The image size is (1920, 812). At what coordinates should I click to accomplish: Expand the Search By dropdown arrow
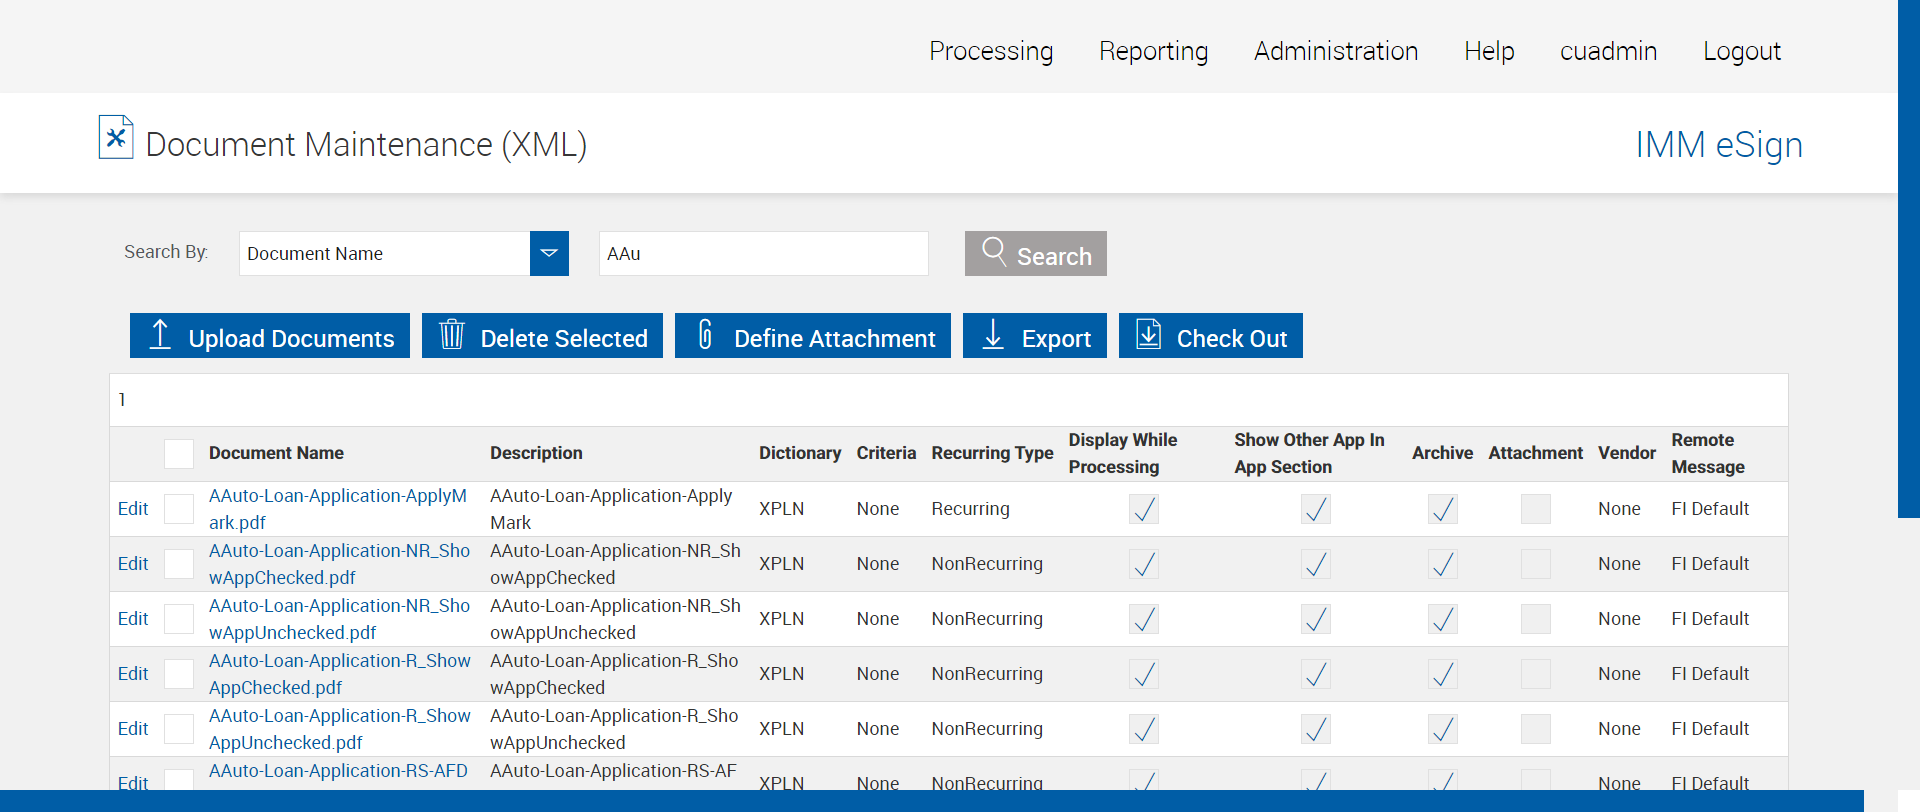click(x=549, y=254)
